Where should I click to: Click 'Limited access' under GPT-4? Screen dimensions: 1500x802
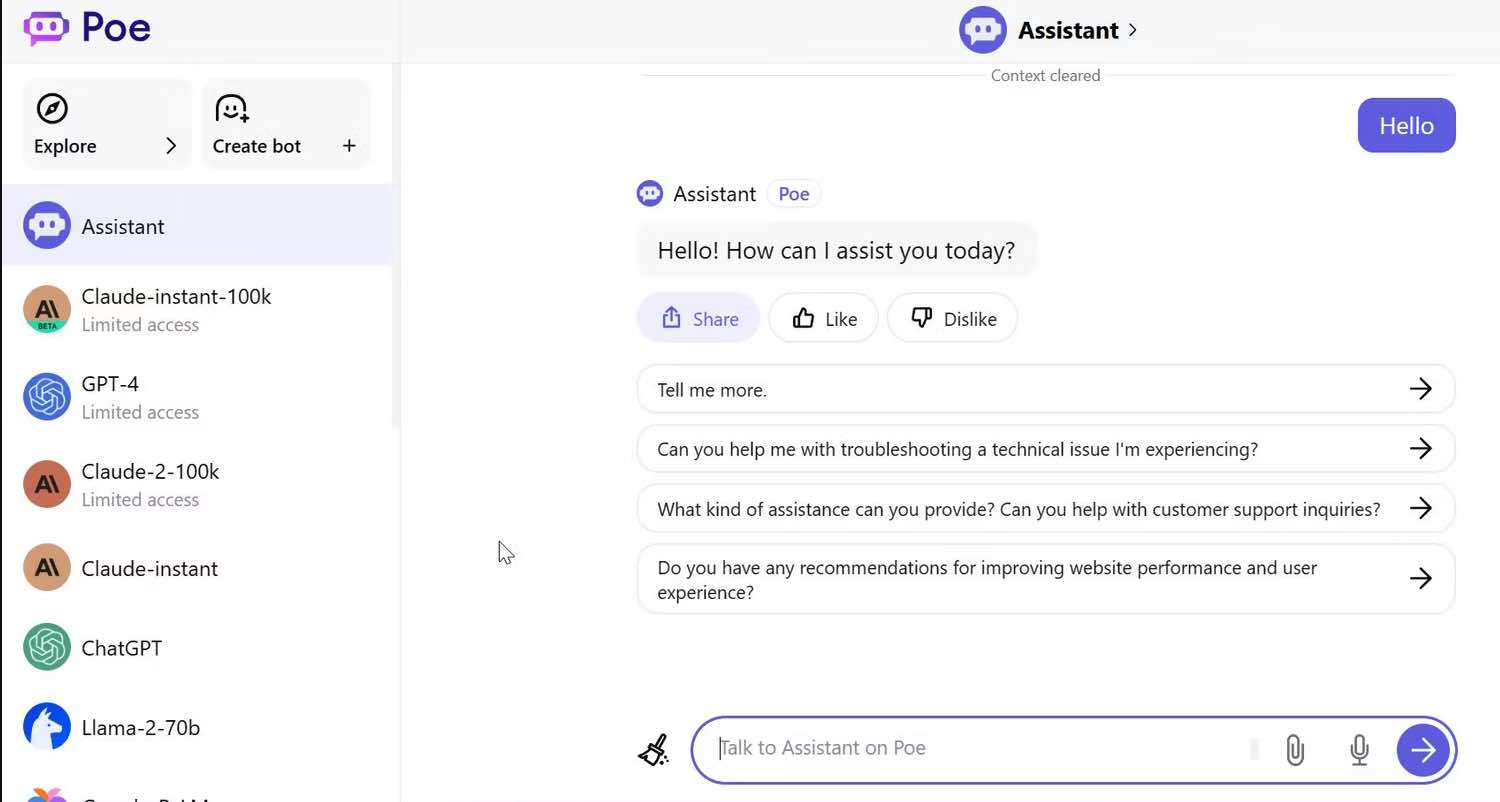[140, 412]
